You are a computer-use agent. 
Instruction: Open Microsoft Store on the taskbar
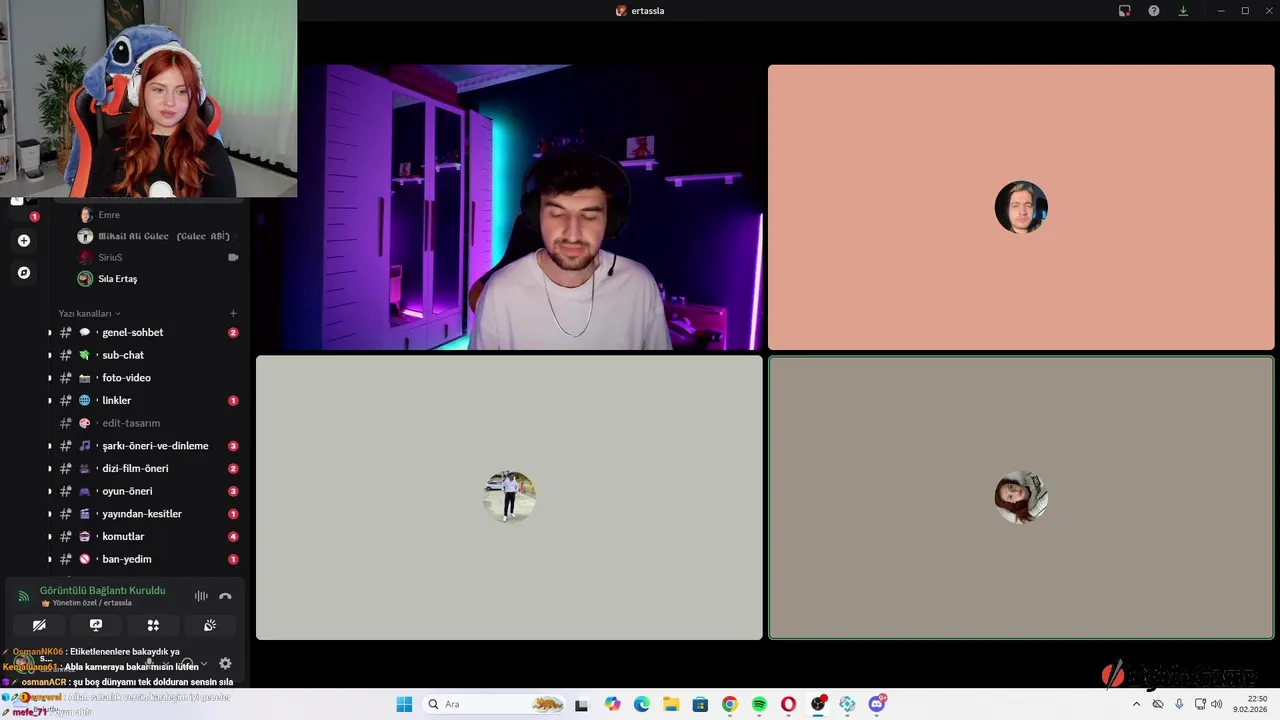pyautogui.click(x=700, y=704)
